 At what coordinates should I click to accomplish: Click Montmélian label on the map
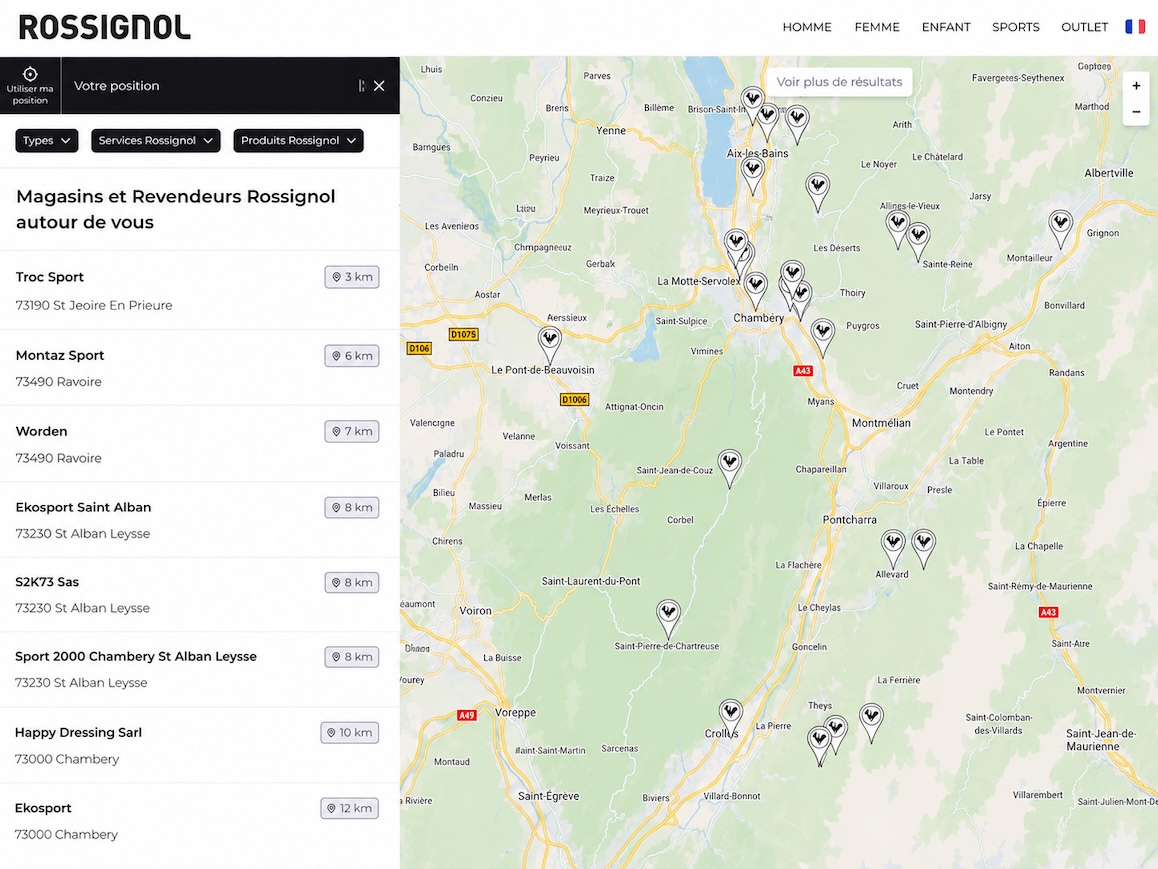click(881, 423)
